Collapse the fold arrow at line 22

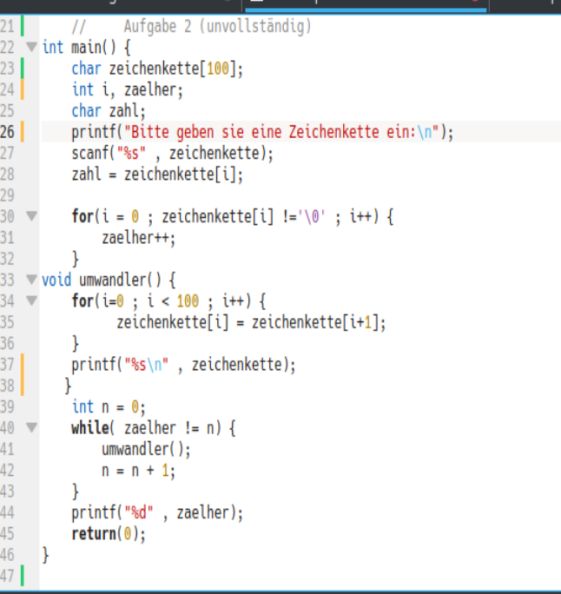coord(32,47)
